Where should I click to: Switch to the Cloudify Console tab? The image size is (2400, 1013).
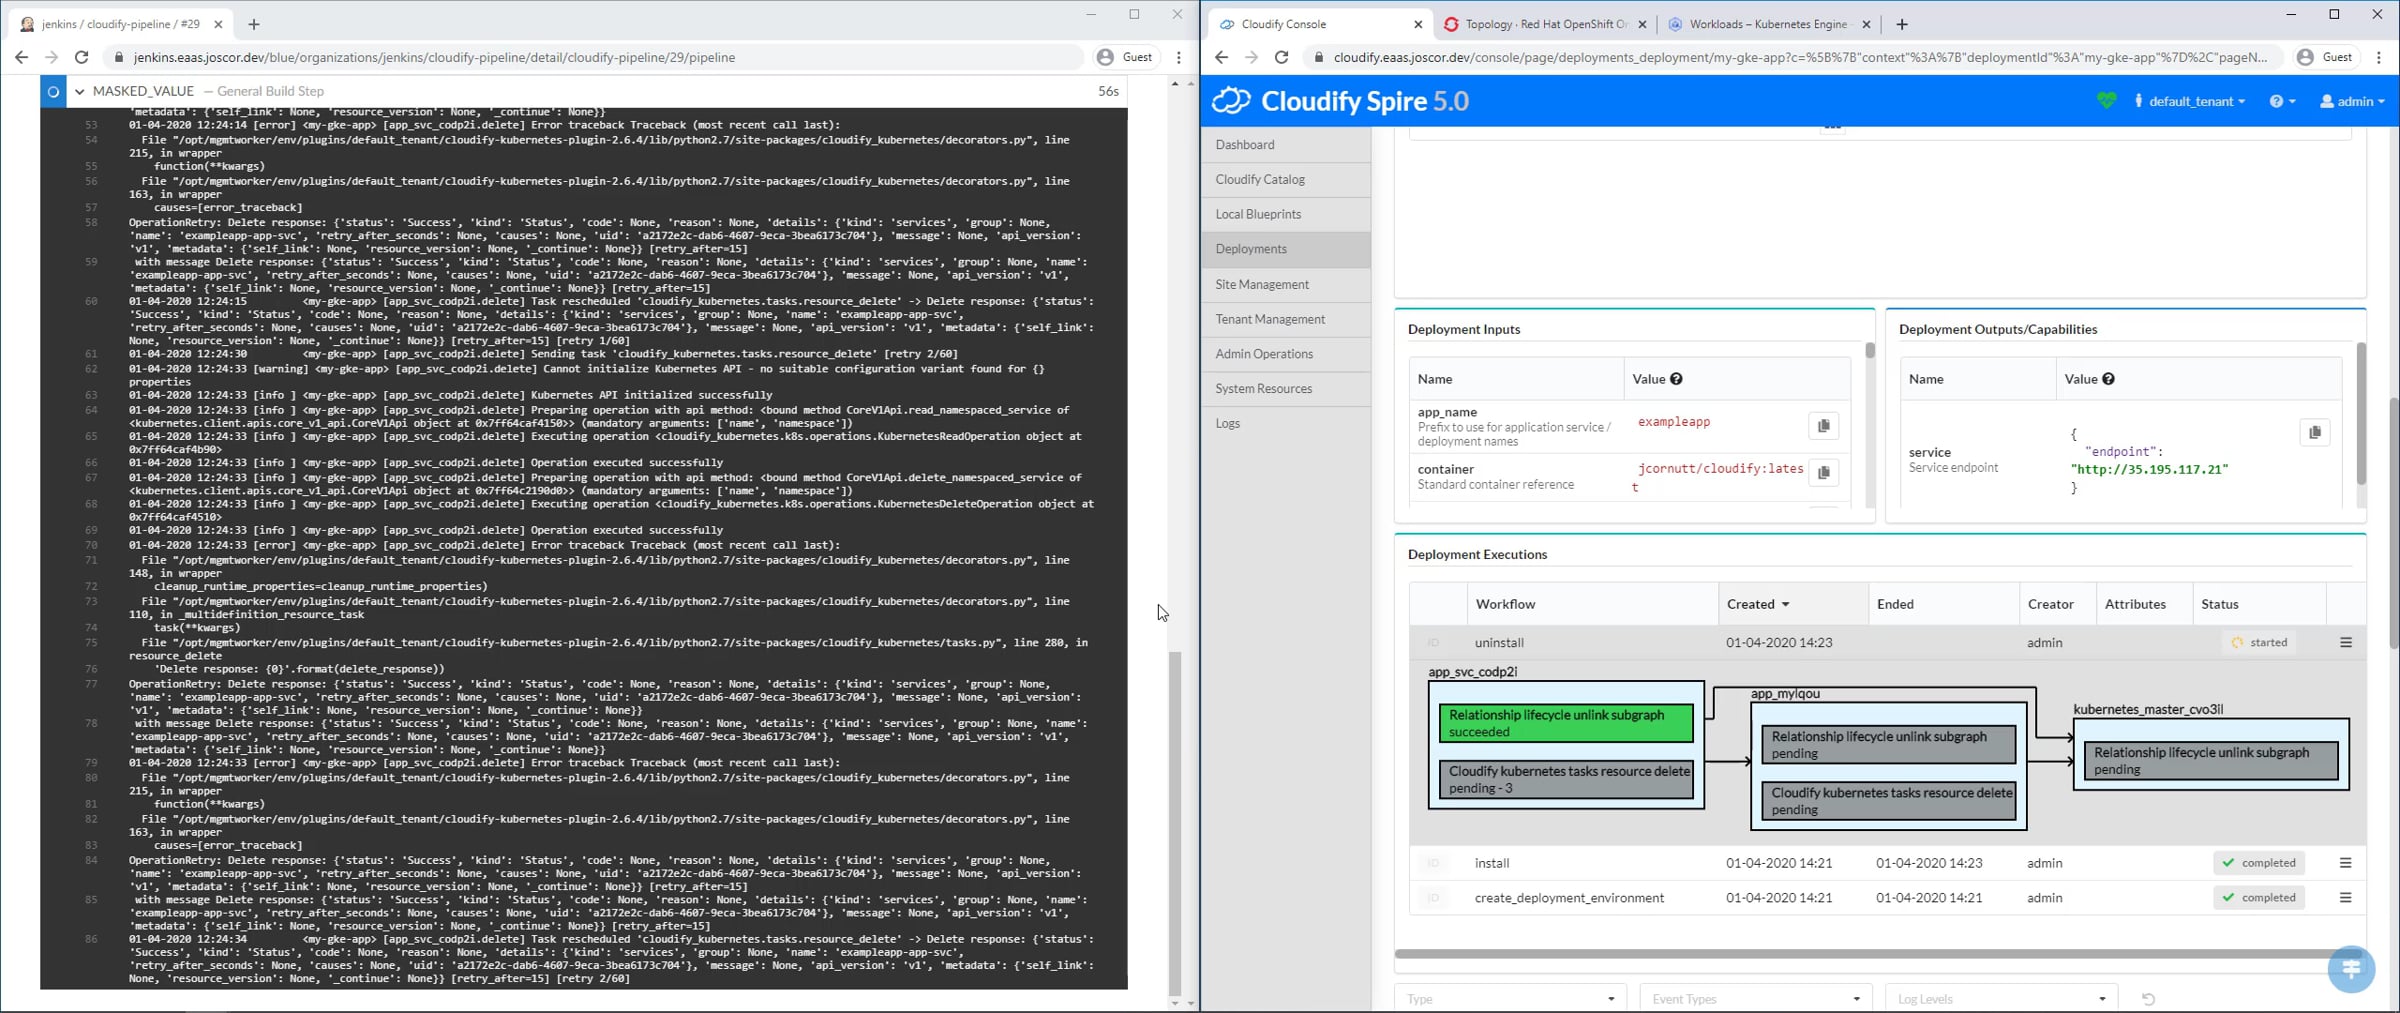point(1319,24)
